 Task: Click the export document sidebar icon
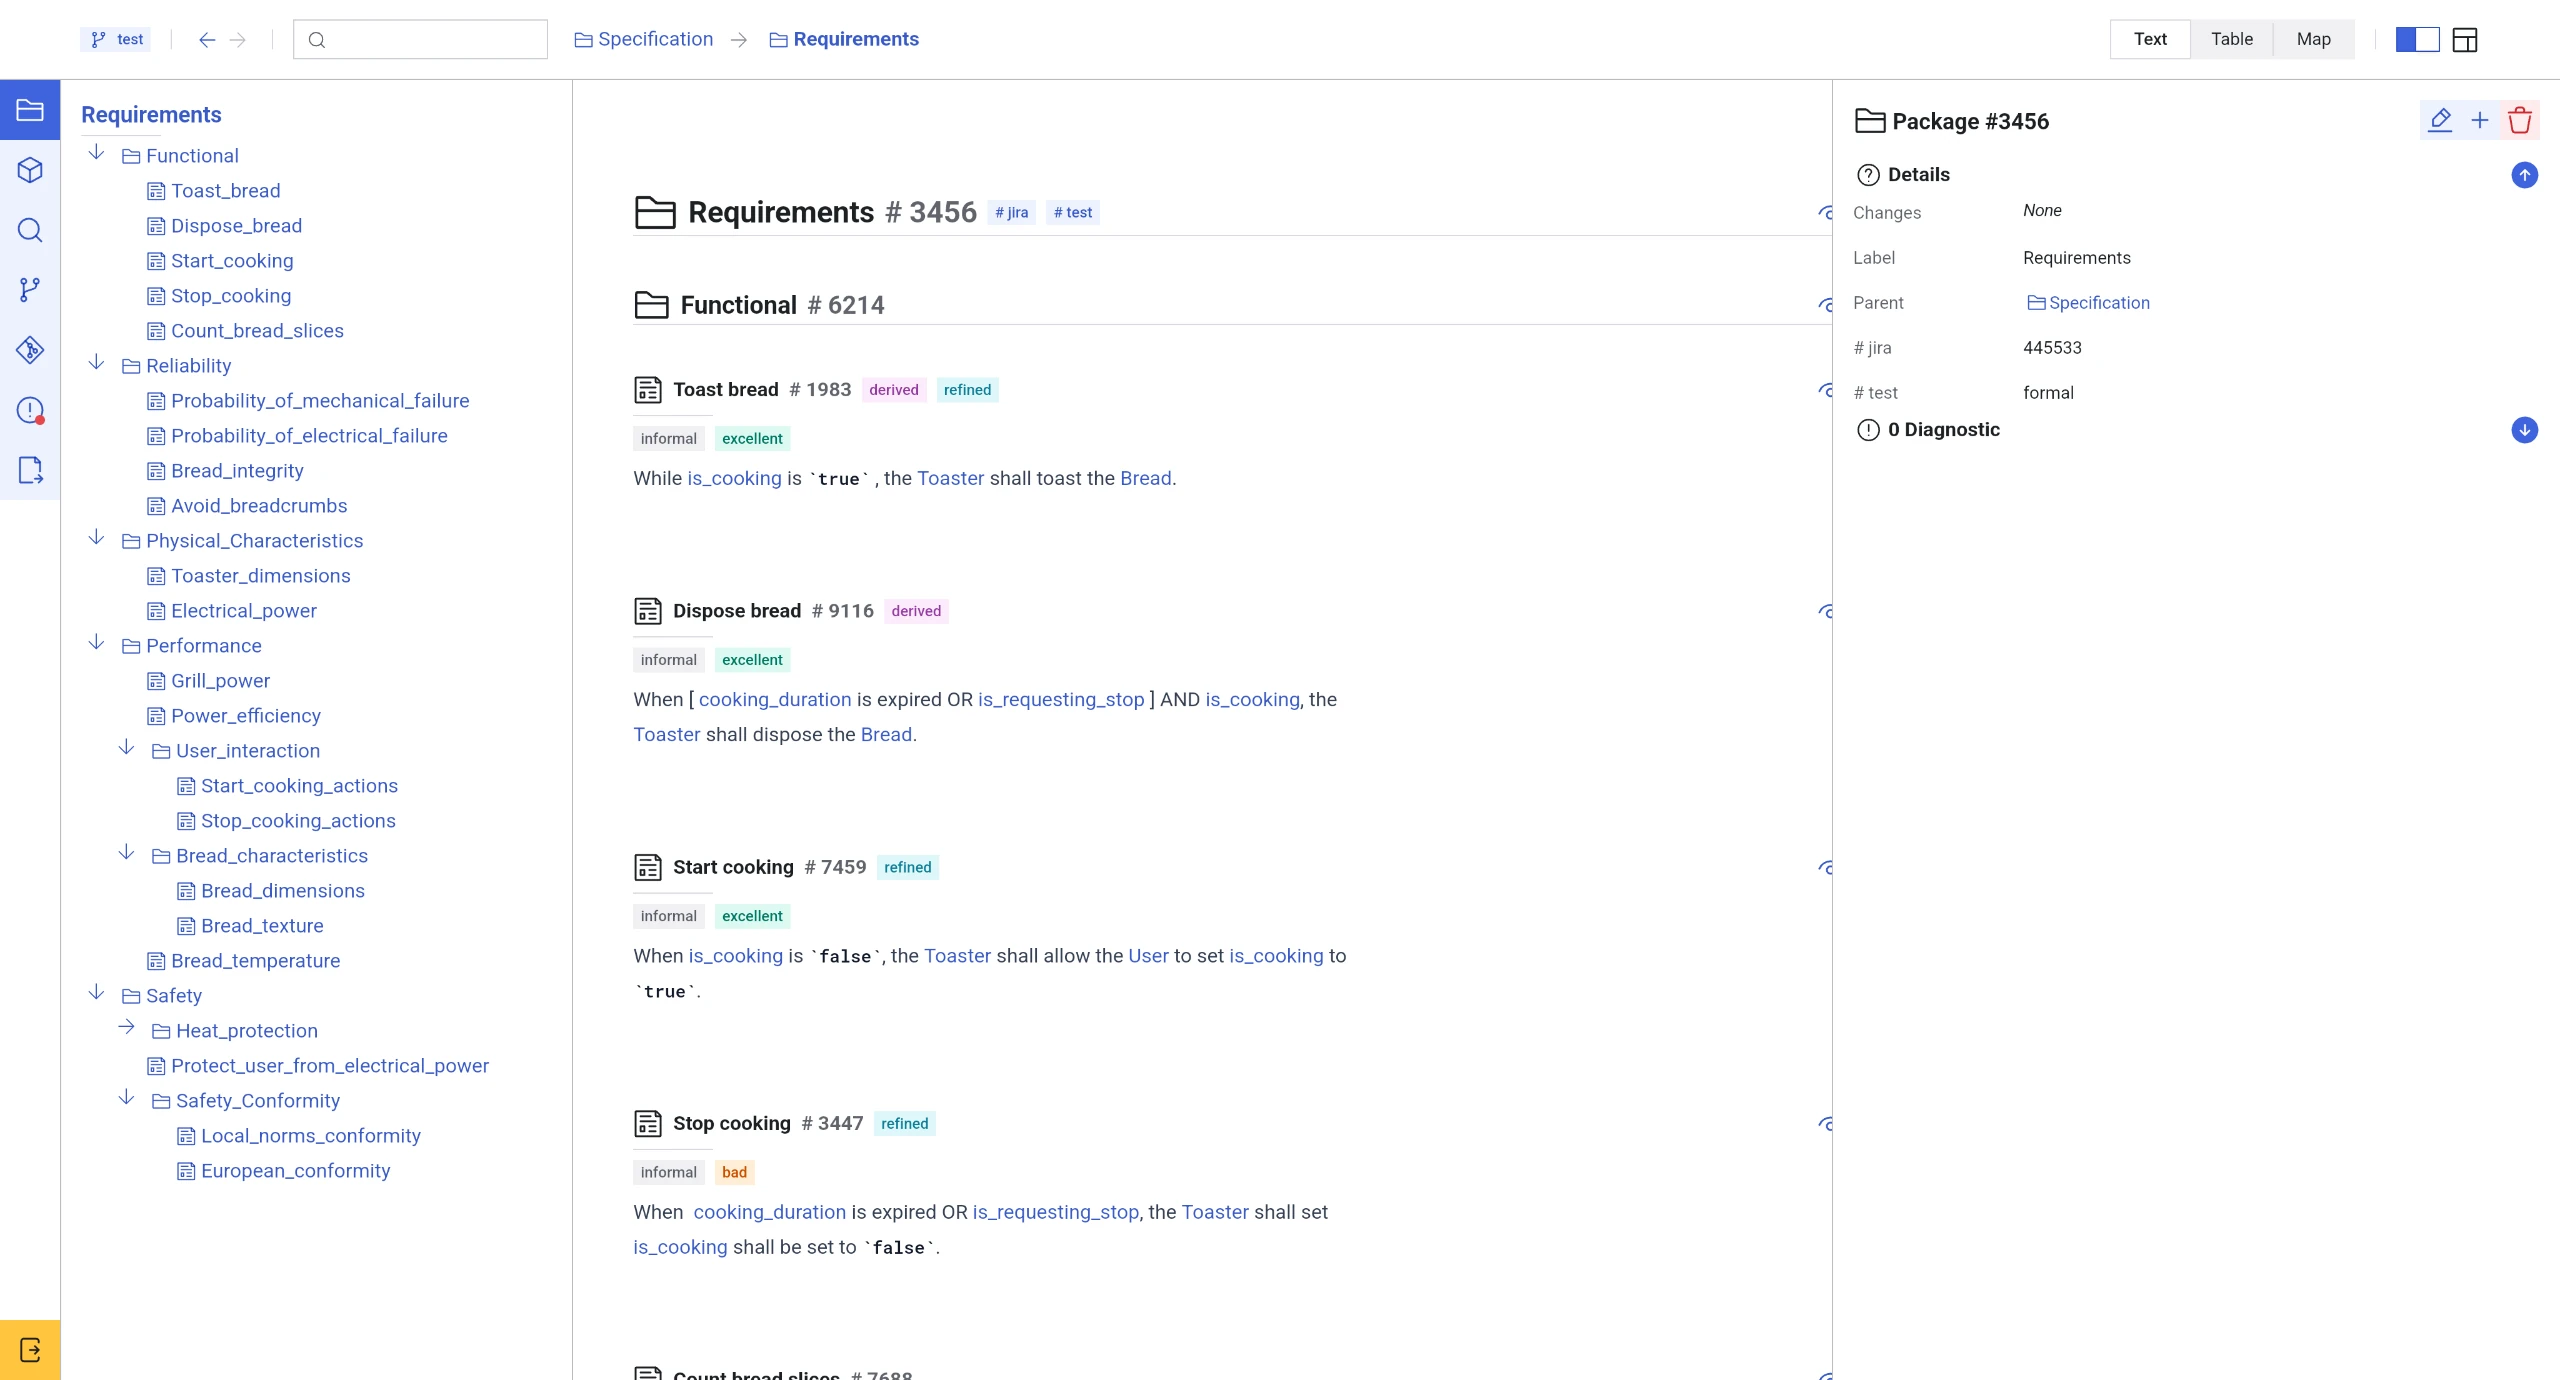click(30, 470)
